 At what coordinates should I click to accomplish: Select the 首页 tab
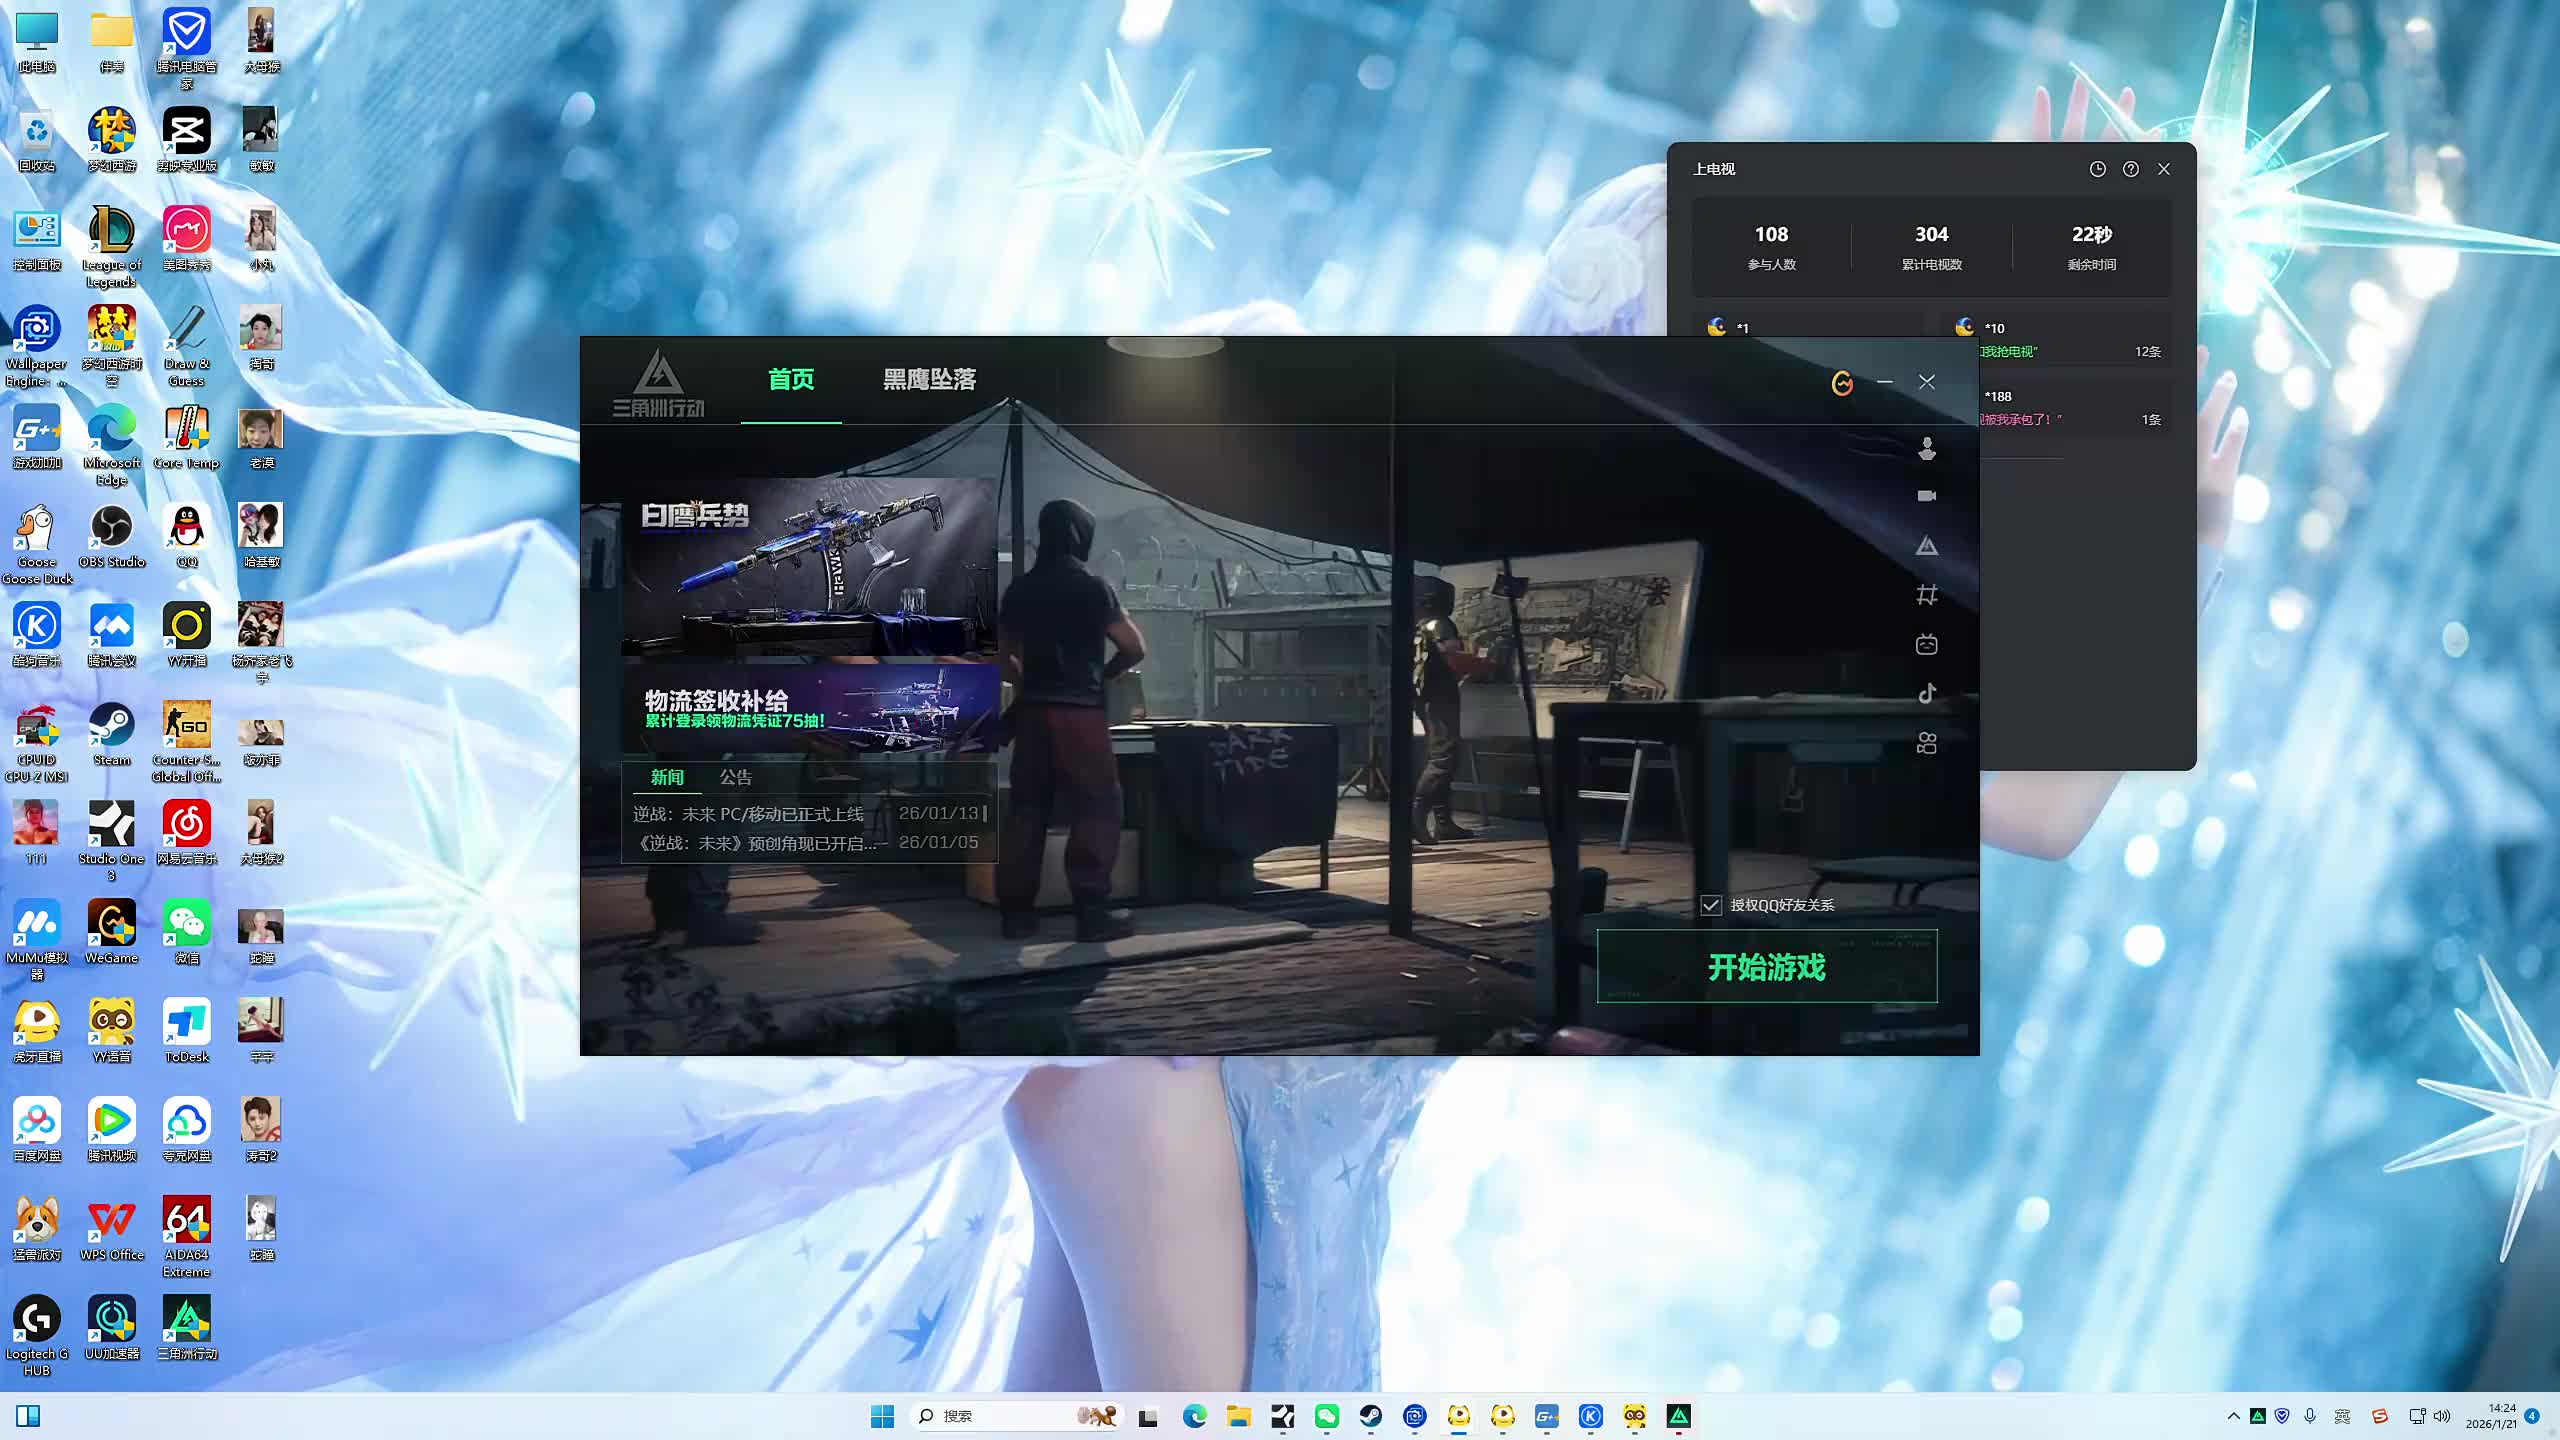tap(791, 380)
